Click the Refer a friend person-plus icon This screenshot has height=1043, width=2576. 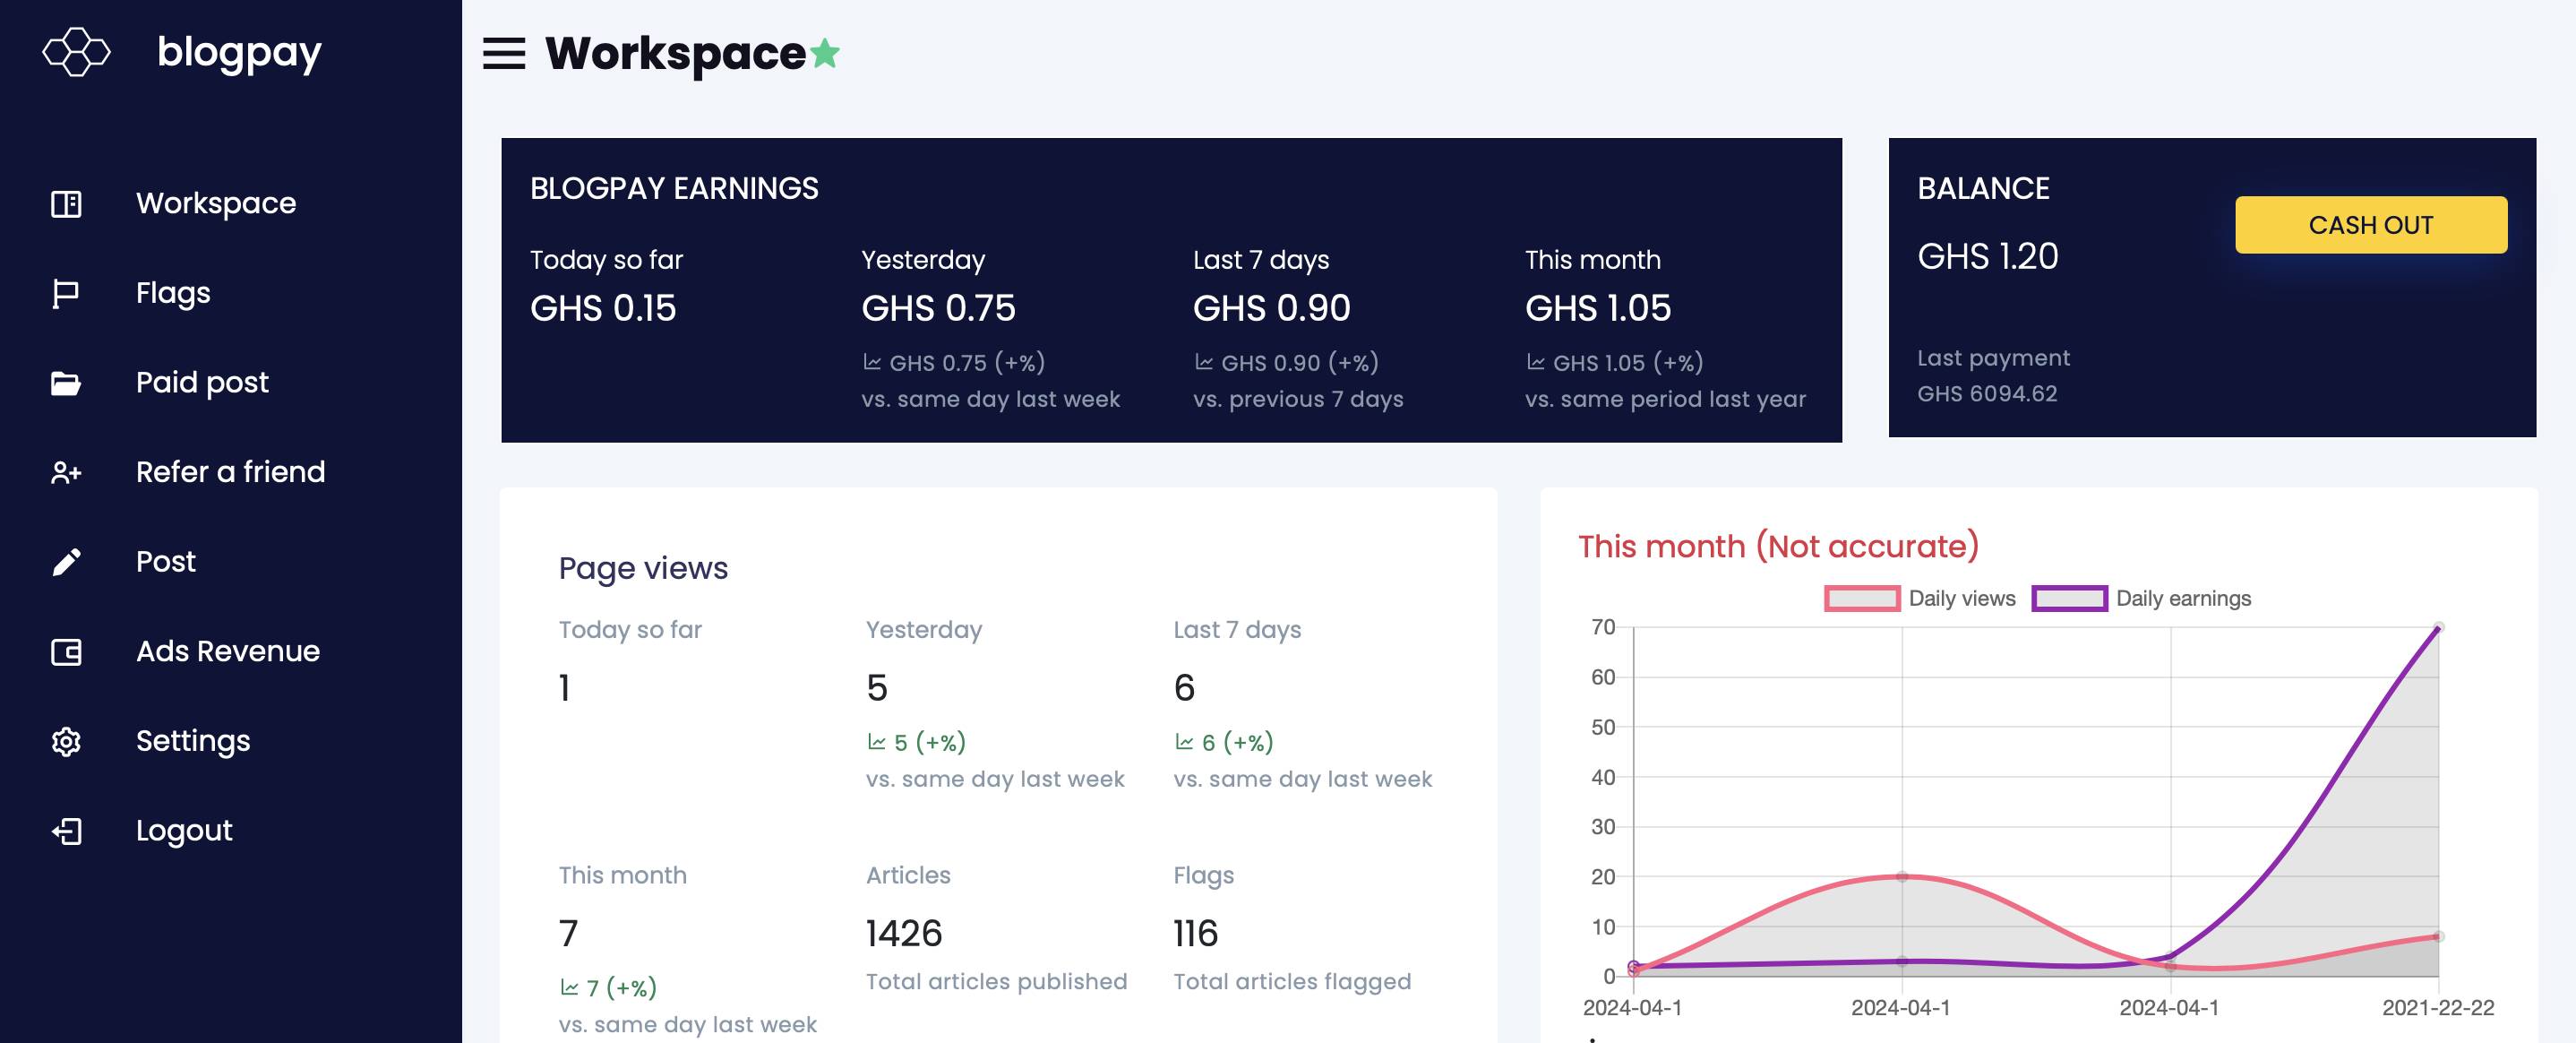(66, 473)
